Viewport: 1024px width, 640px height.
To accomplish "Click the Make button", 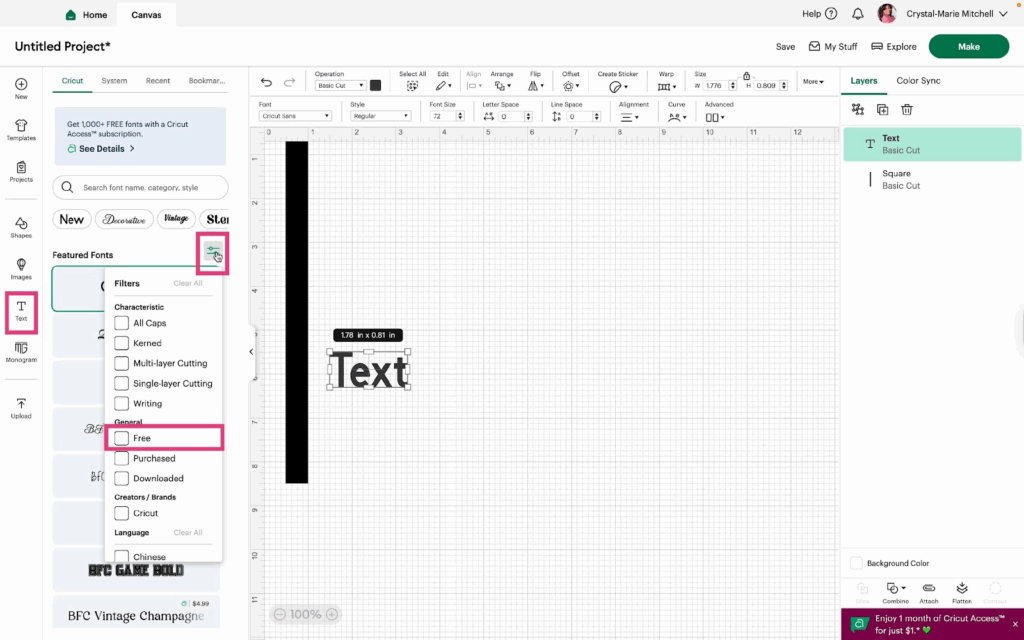I will (x=969, y=46).
